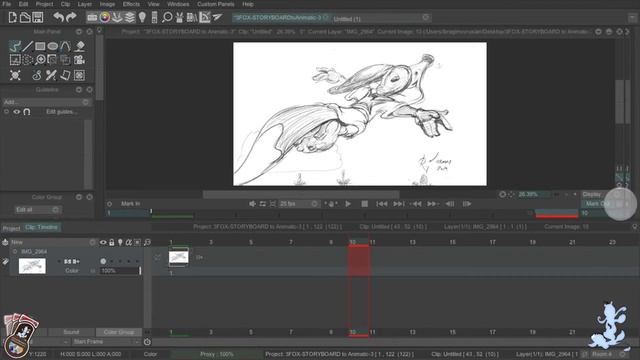Screen dimensions: 640x360
Task: Click the horizontal scrollbar under the canvas
Action: tap(301, 195)
